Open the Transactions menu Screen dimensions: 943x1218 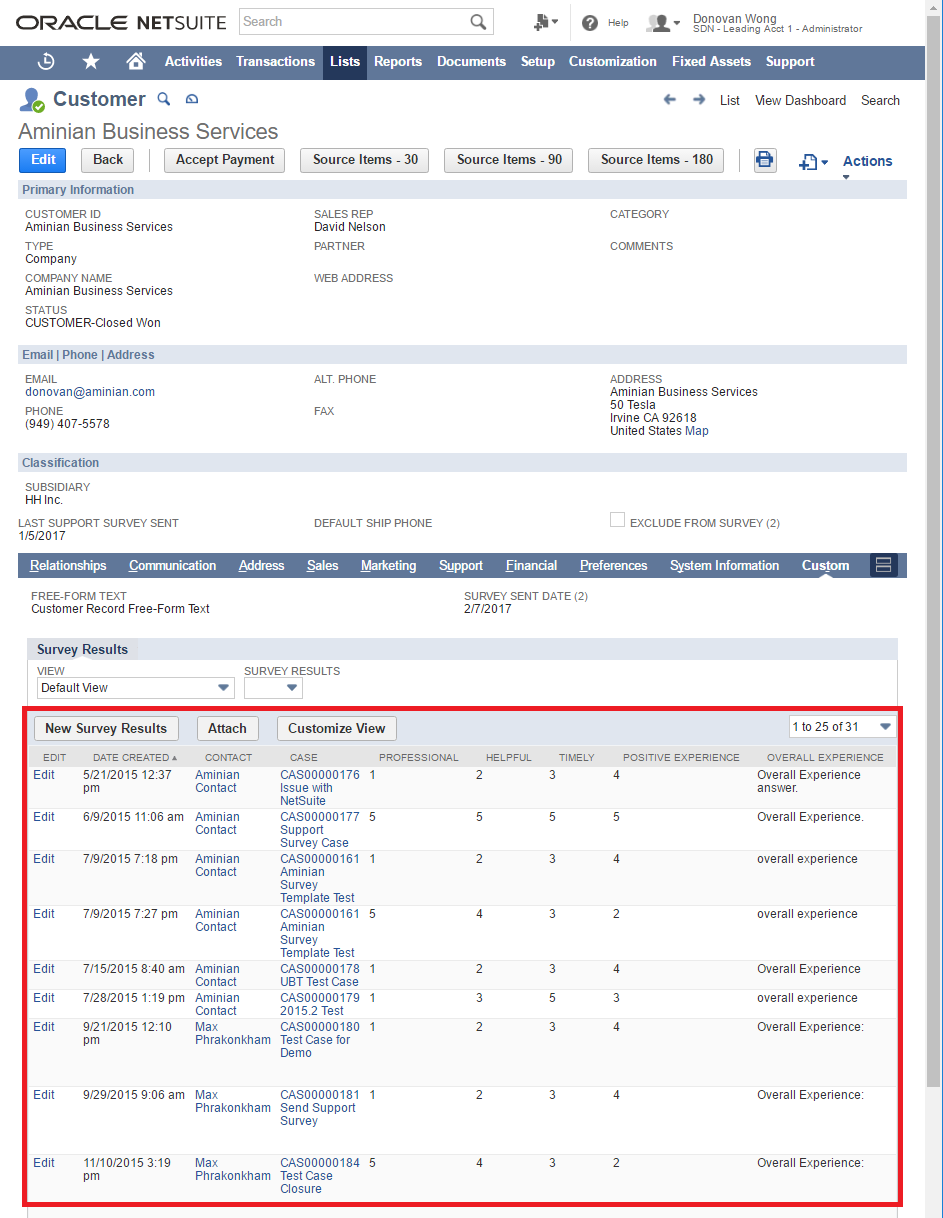(x=275, y=62)
